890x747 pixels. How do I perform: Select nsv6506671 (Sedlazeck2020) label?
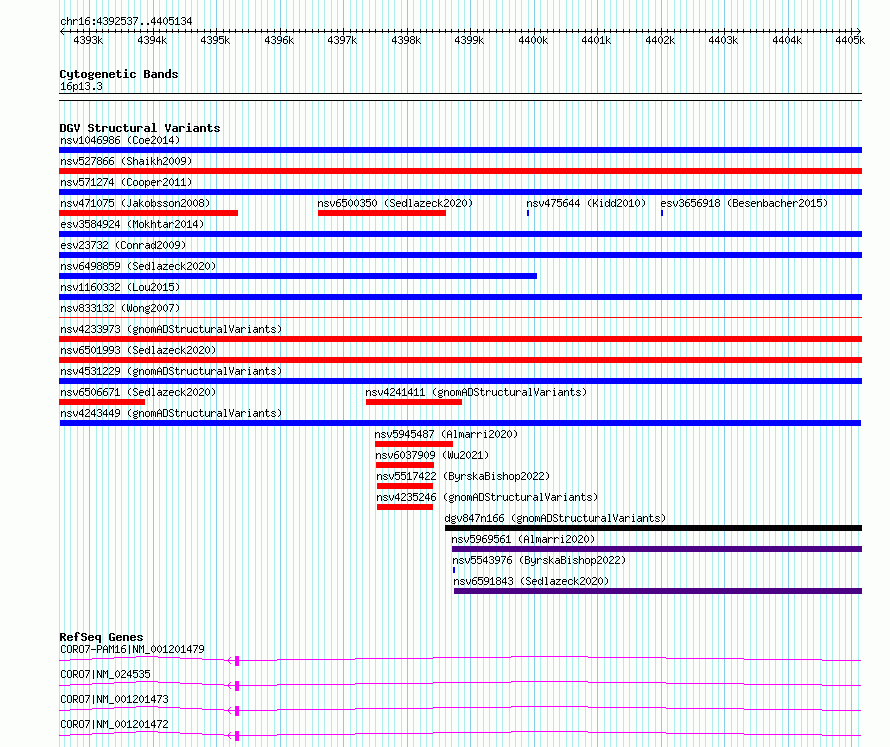pyautogui.click(x=138, y=392)
